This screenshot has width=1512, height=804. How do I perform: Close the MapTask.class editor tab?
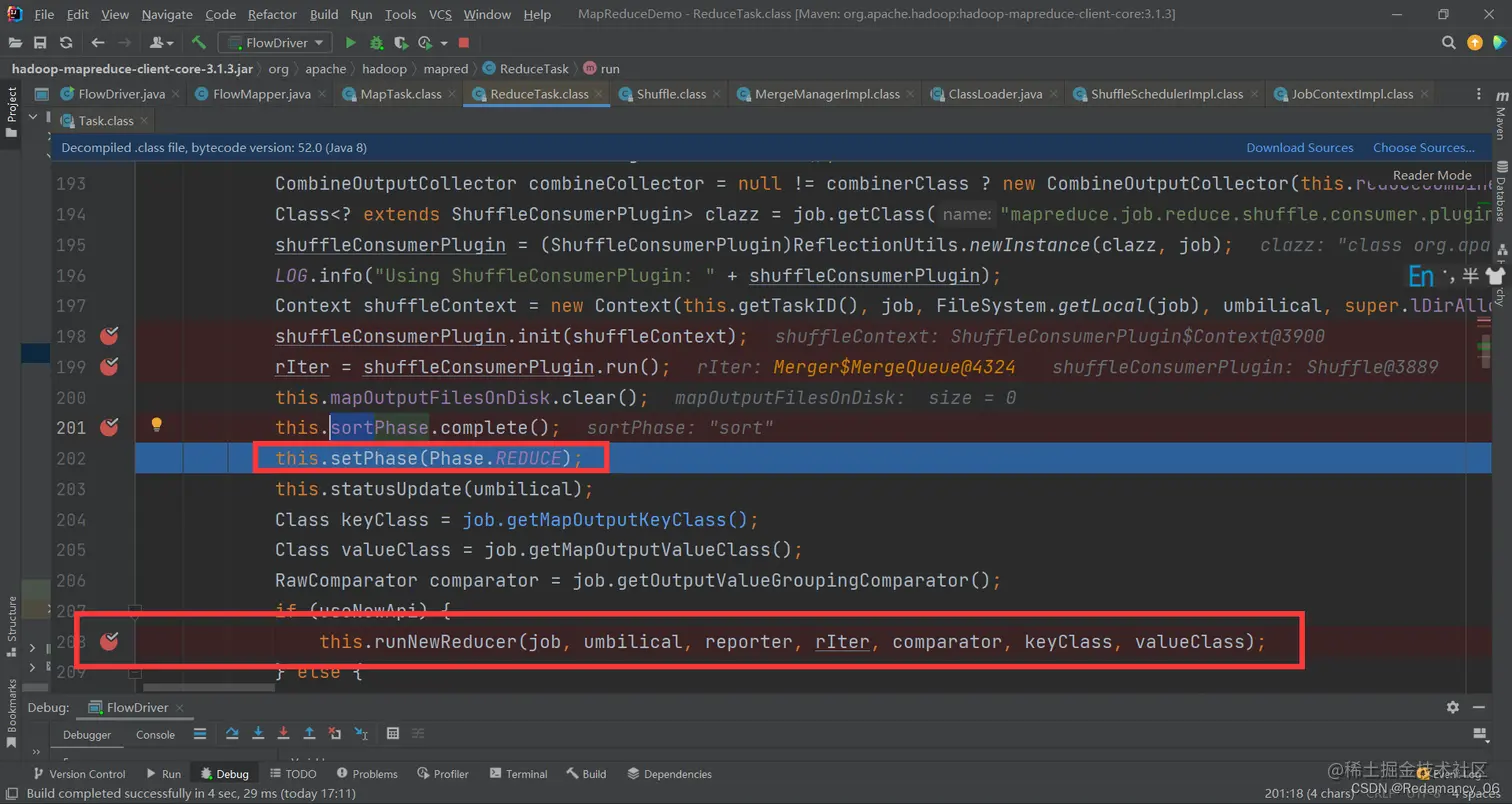(453, 94)
